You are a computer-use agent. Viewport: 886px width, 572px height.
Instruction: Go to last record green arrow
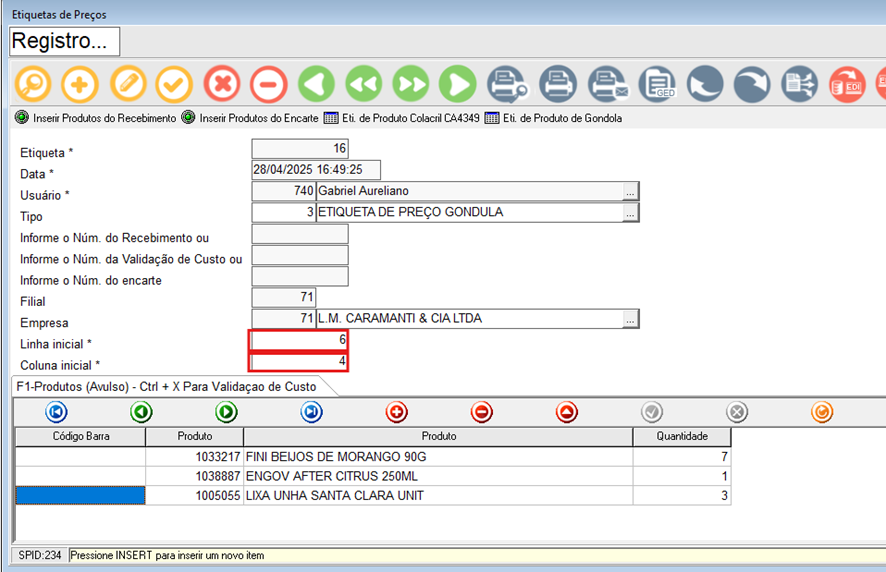(458, 84)
